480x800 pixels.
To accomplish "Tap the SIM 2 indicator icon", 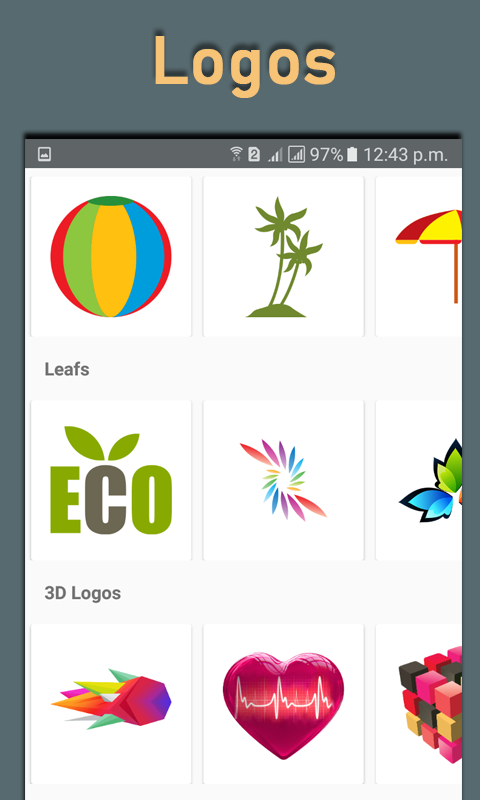I will click(x=254, y=154).
